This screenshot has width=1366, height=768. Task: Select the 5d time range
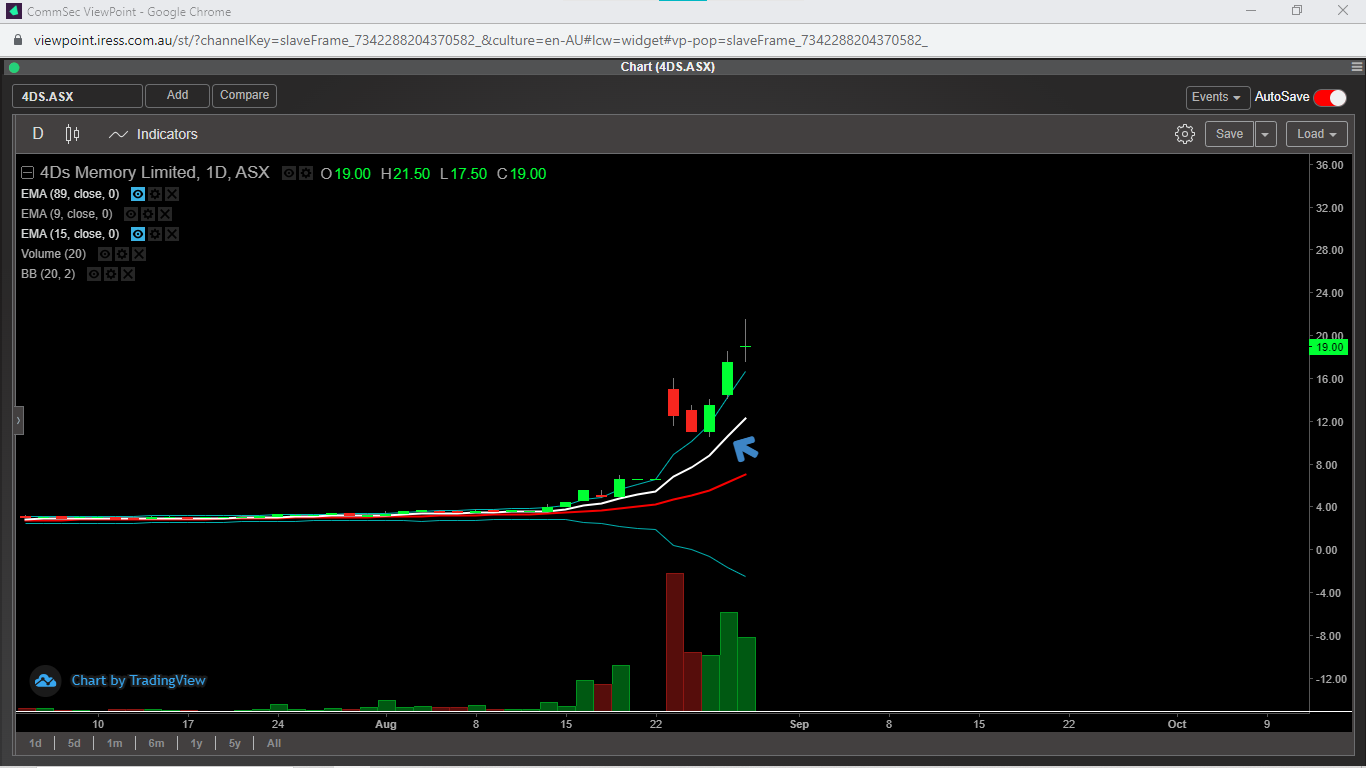pos(75,743)
